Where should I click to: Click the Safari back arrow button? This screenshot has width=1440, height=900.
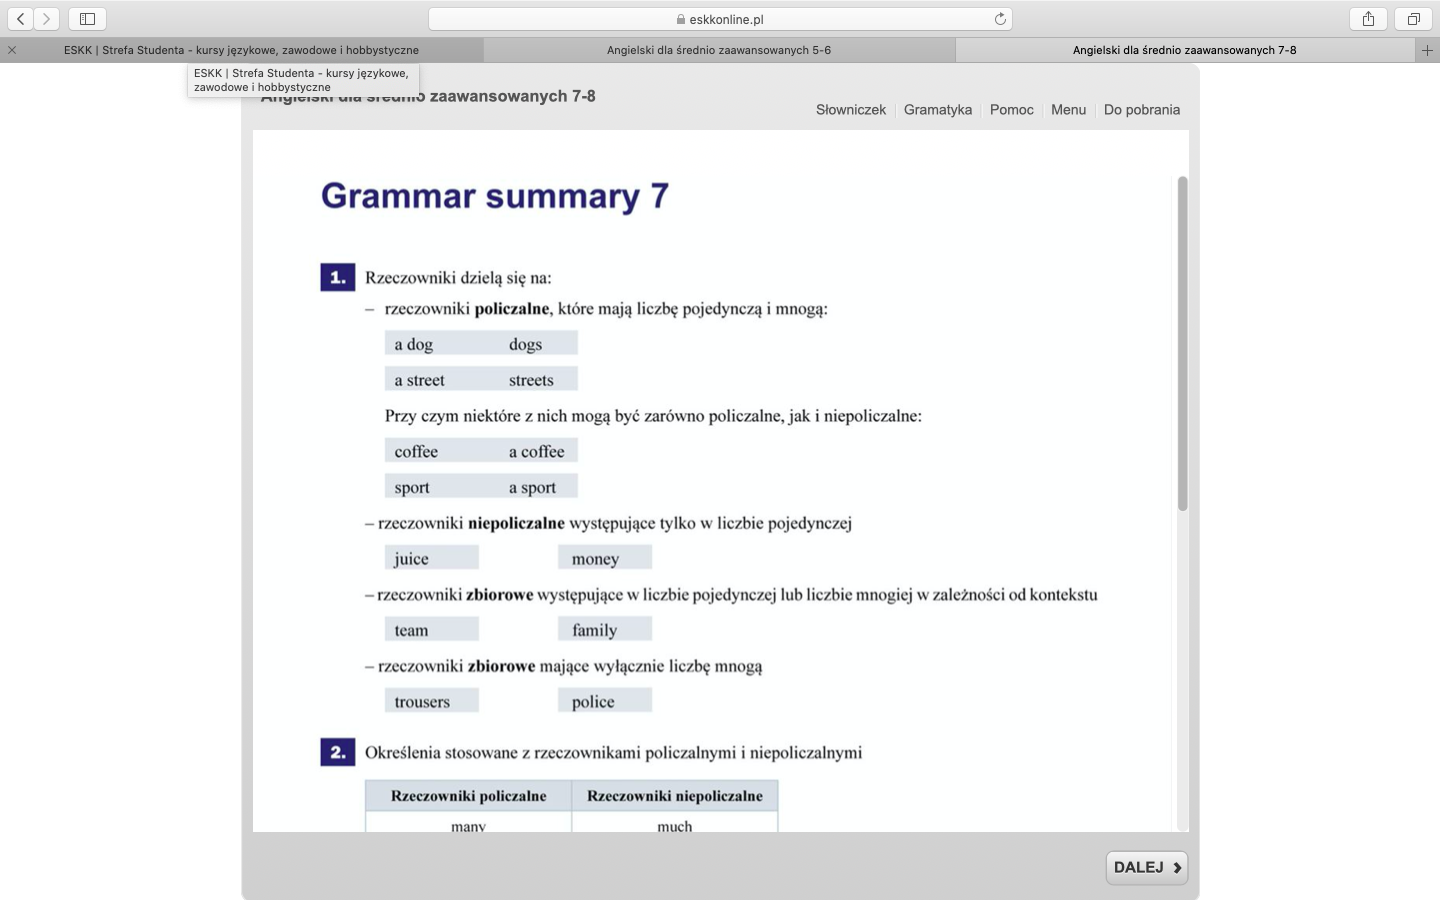click(x=20, y=19)
